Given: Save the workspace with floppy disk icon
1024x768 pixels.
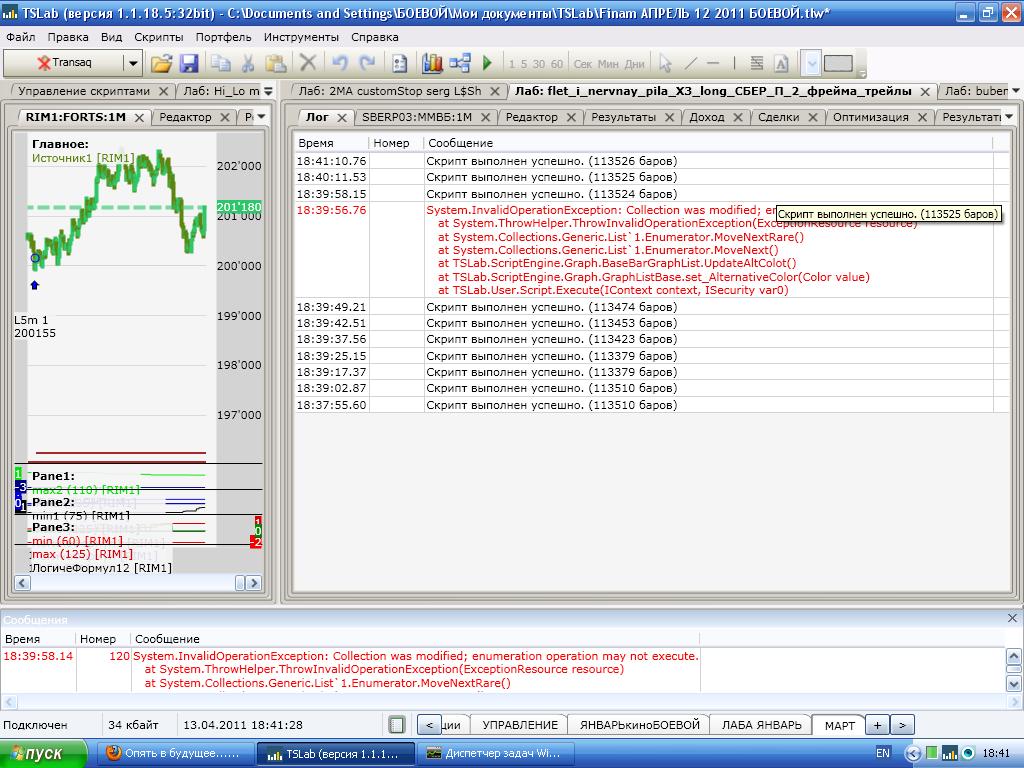Looking at the screenshot, I should (x=188, y=63).
